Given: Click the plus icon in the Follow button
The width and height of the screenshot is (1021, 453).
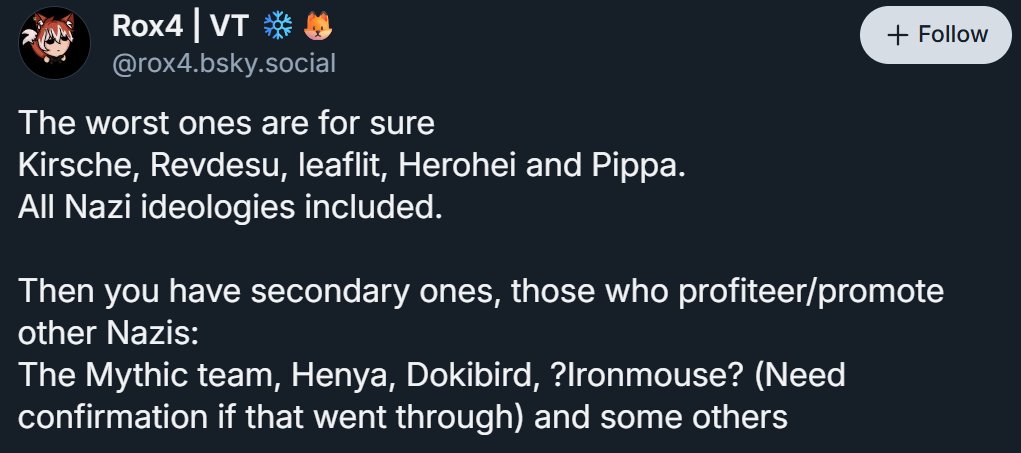Looking at the screenshot, I should click(897, 35).
